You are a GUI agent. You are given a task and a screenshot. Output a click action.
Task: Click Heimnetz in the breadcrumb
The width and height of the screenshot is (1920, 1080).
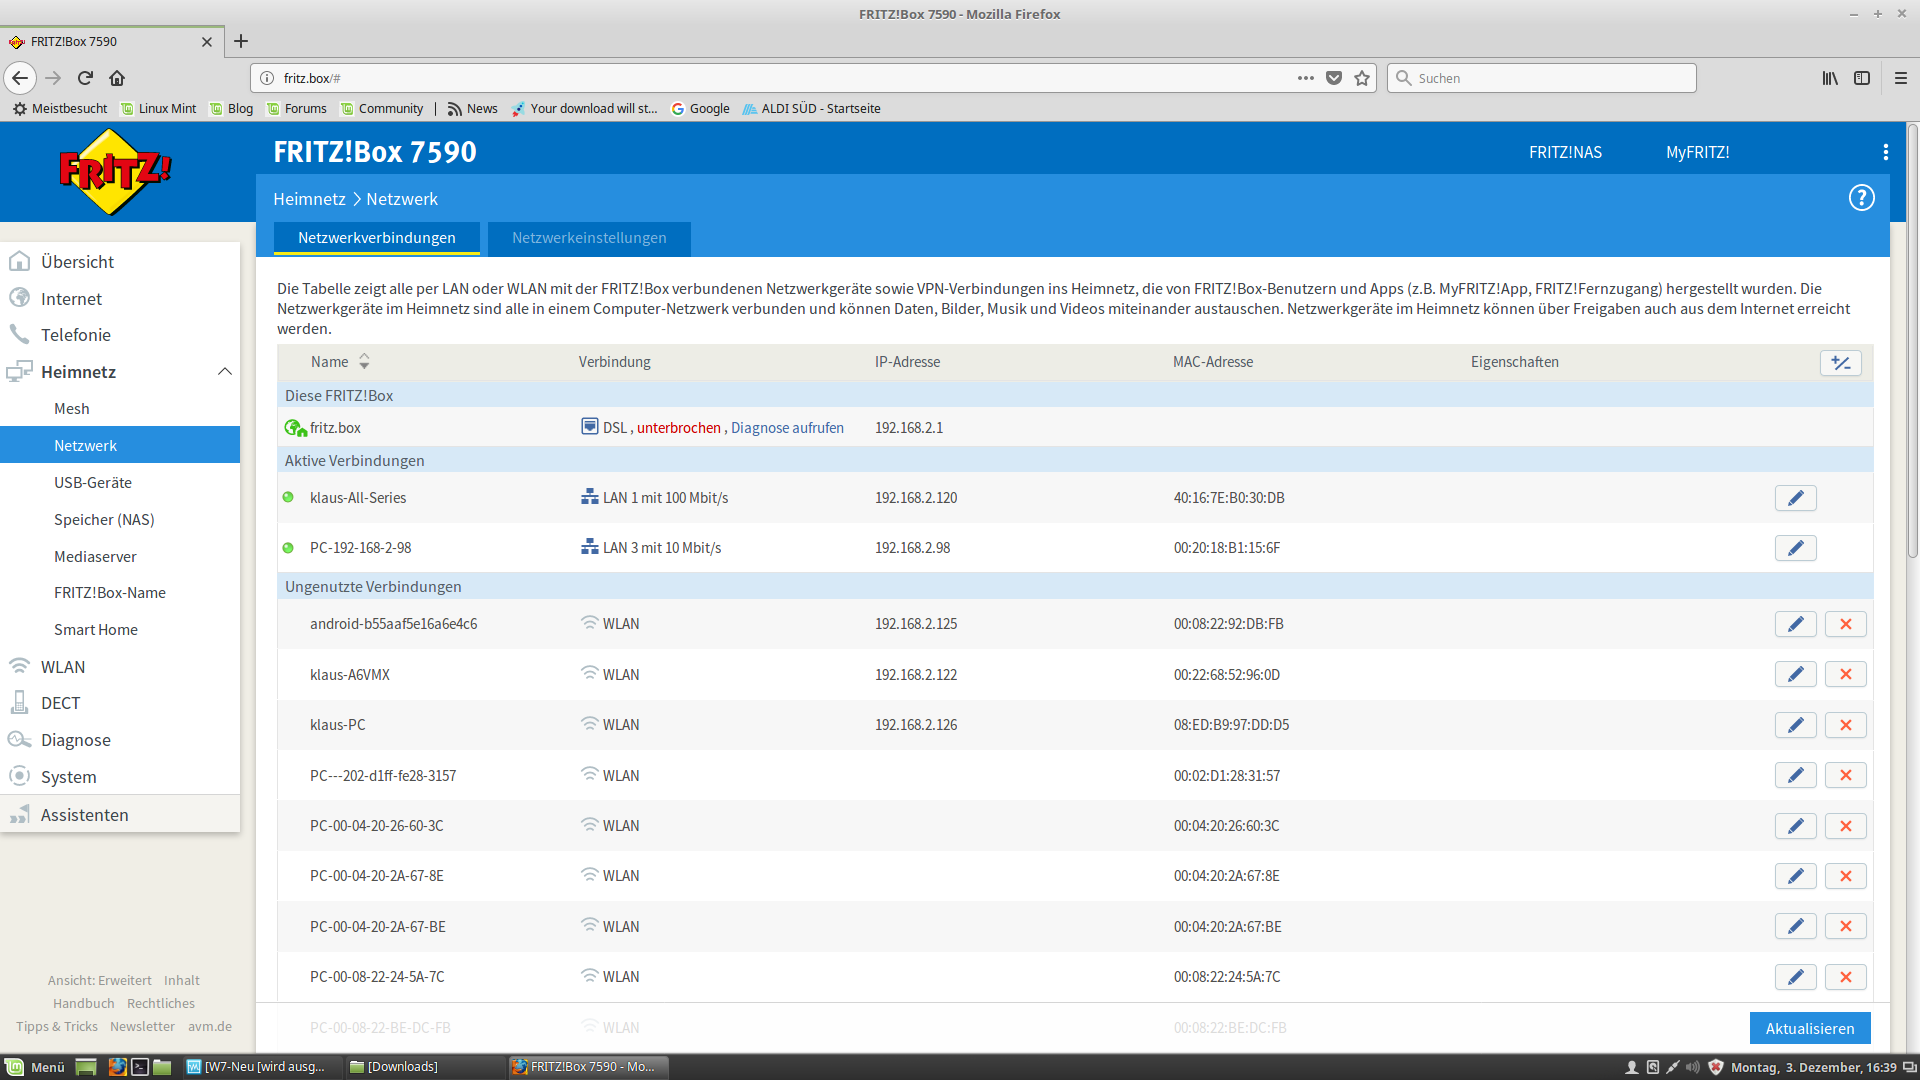coord(309,199)
